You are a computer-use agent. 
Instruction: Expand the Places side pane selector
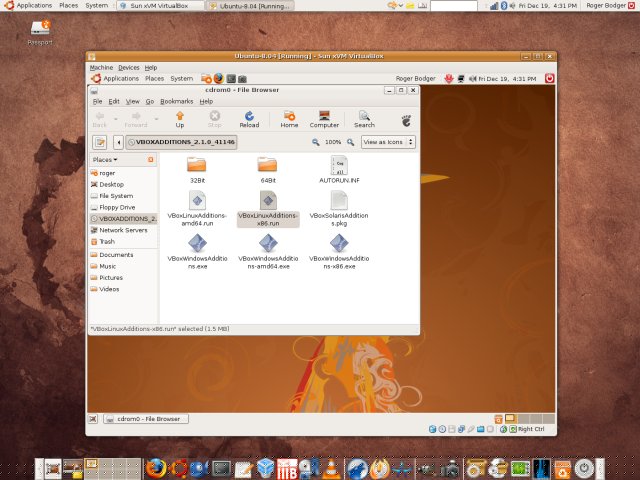pos(105,160)
